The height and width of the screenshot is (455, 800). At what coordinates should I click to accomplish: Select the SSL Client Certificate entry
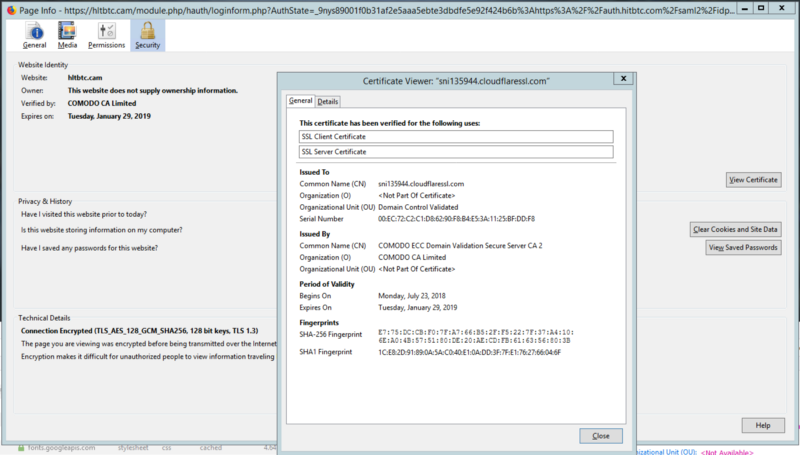coord(456,137)
